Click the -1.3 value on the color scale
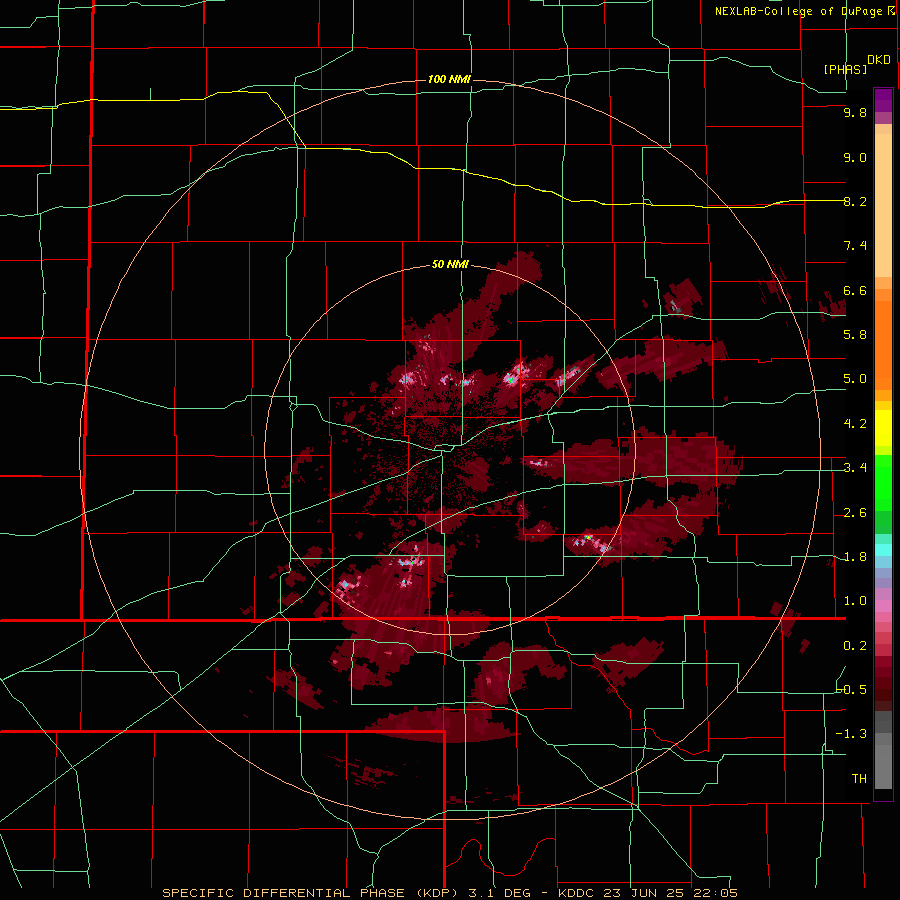 pos(852,734)
